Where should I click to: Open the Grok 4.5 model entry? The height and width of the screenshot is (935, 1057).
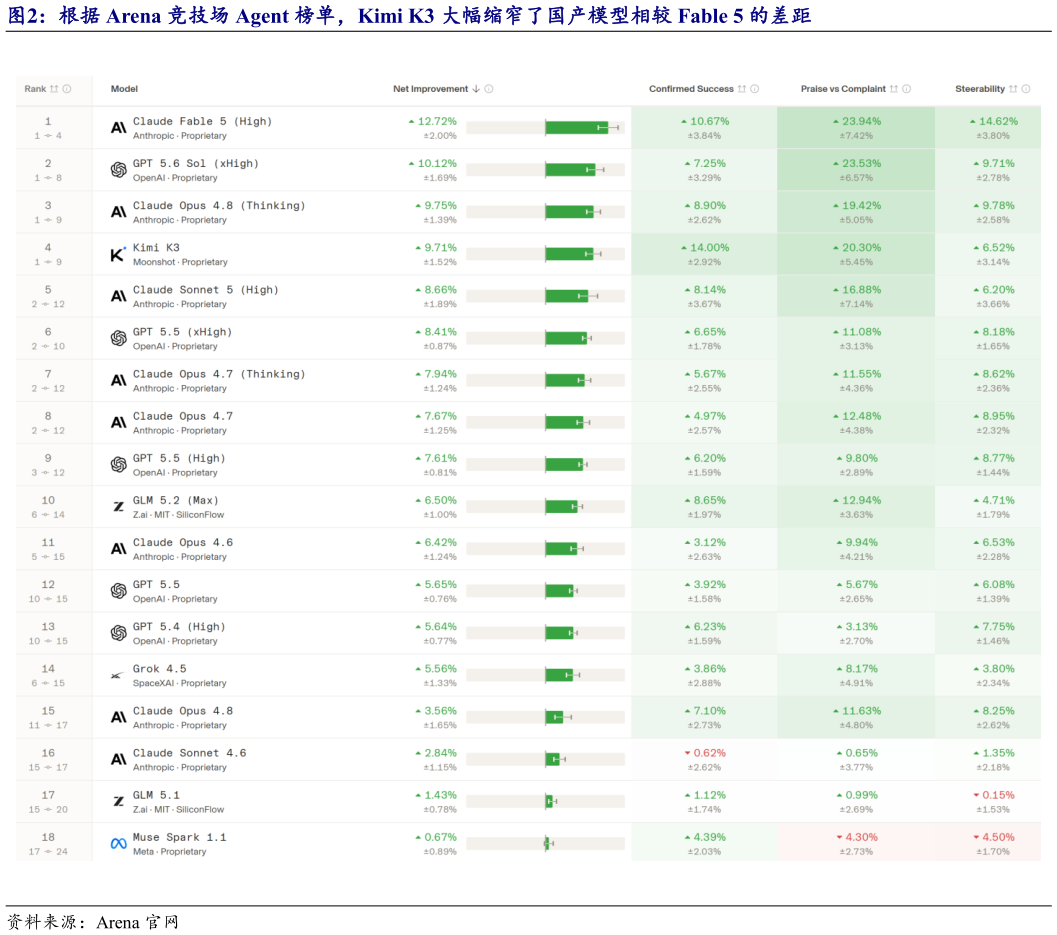point(160,669)
